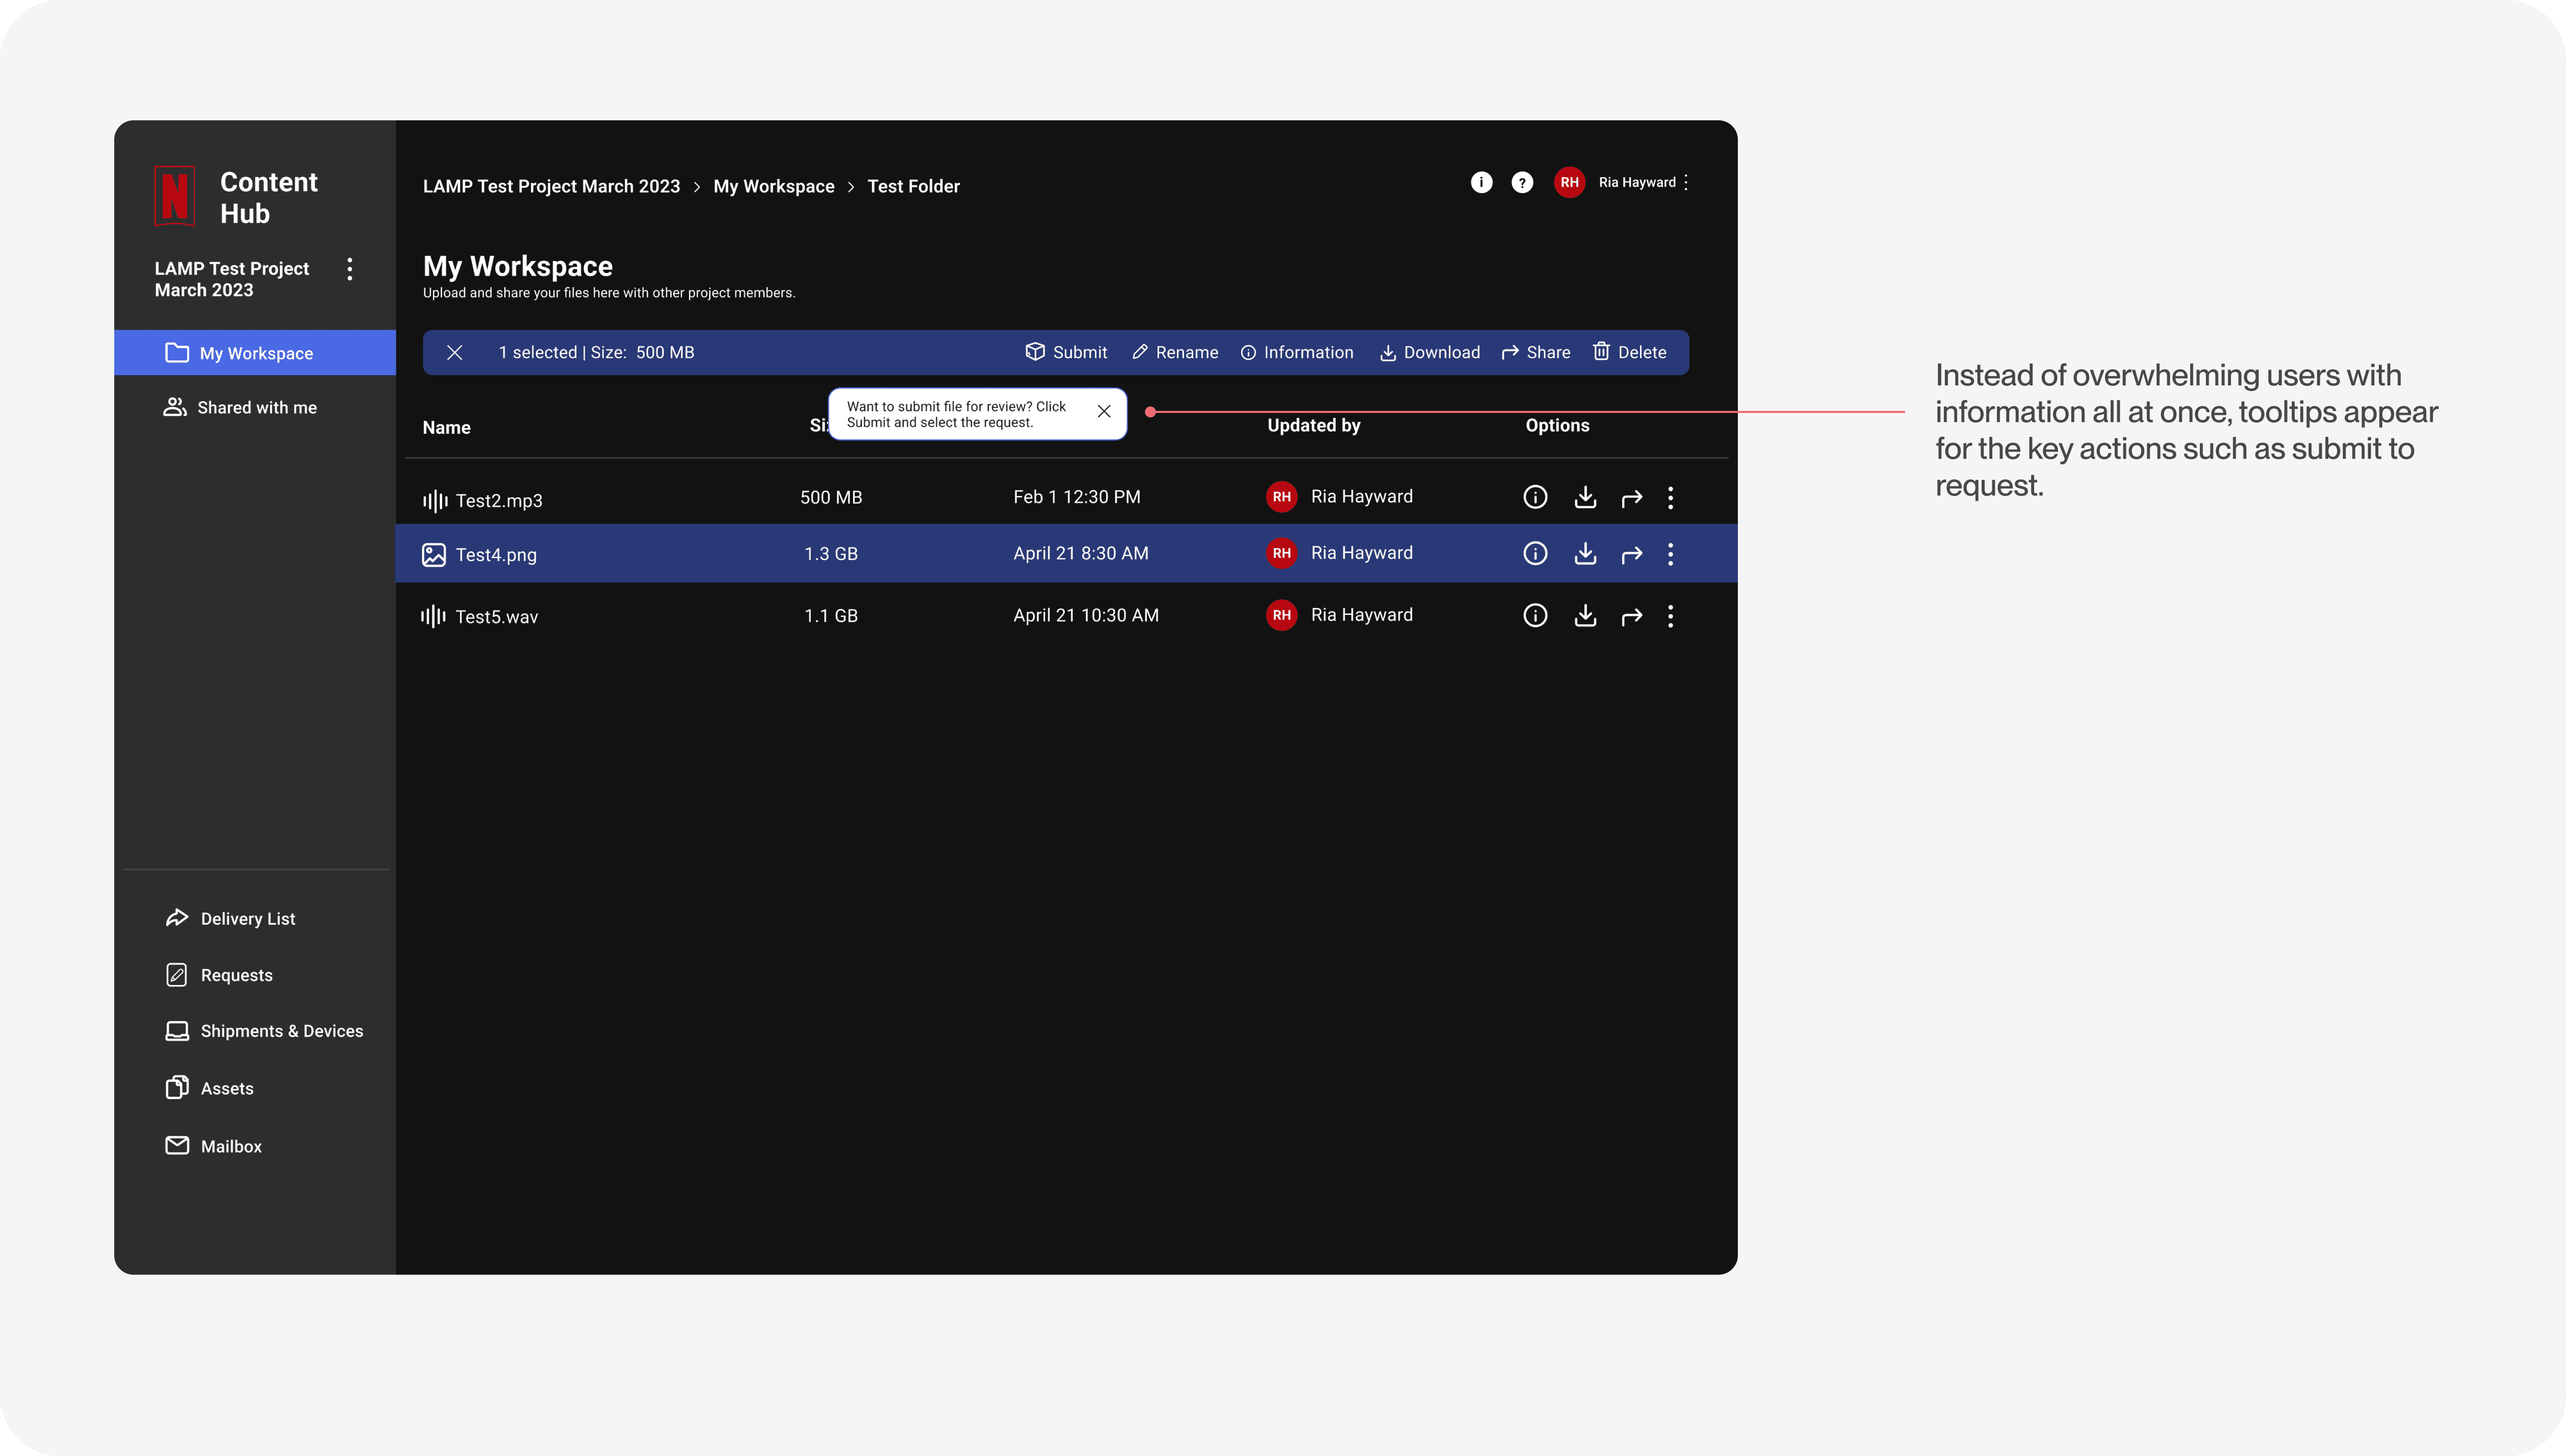Open info icon for Test2.mp3 row

1535,497
